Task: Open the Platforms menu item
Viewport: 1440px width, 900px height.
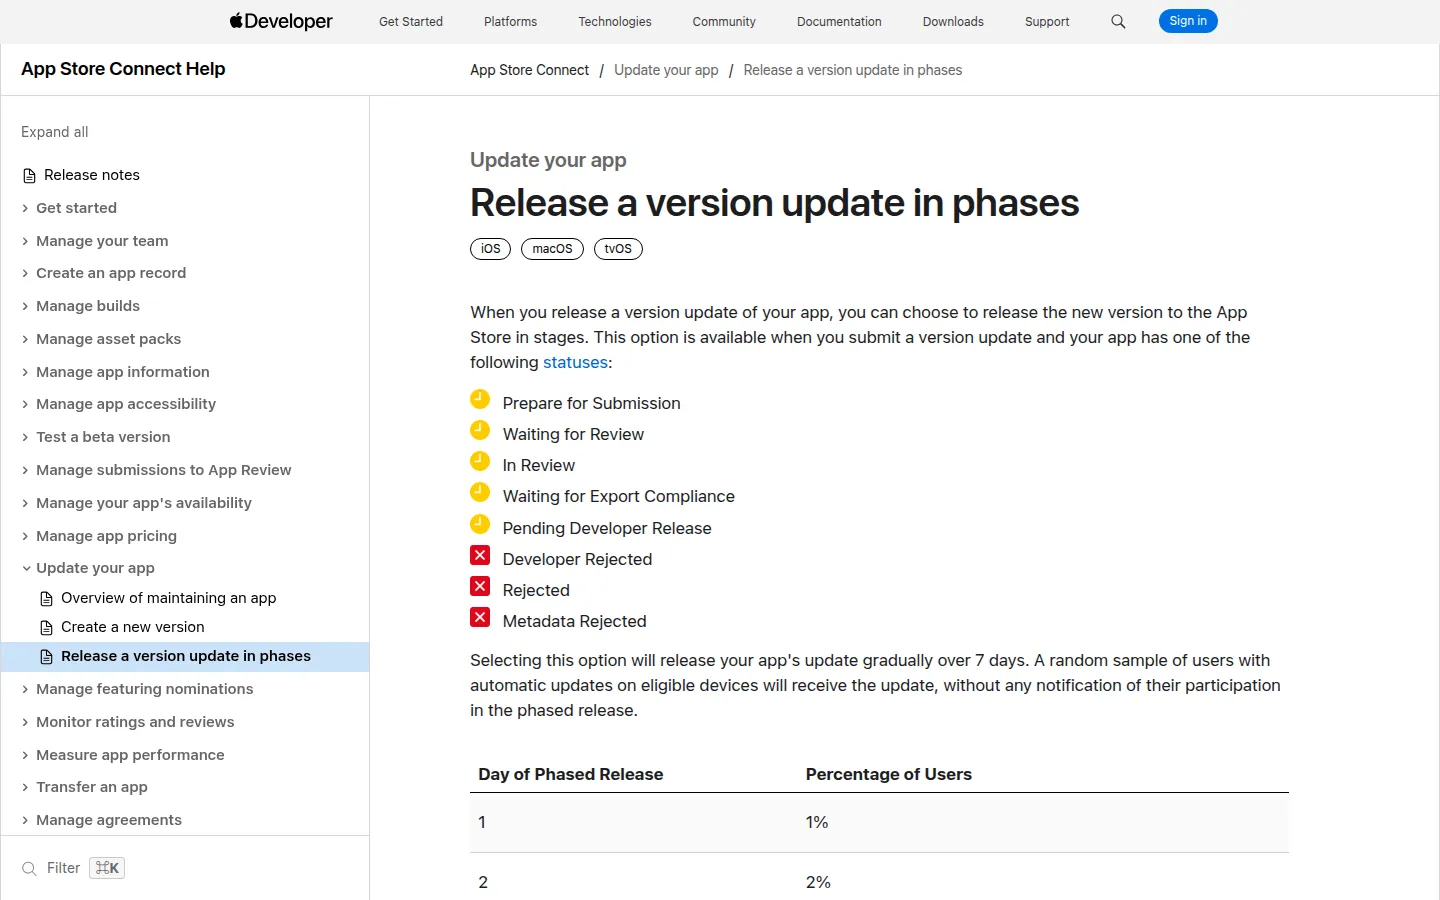Action: coord(510,21)
